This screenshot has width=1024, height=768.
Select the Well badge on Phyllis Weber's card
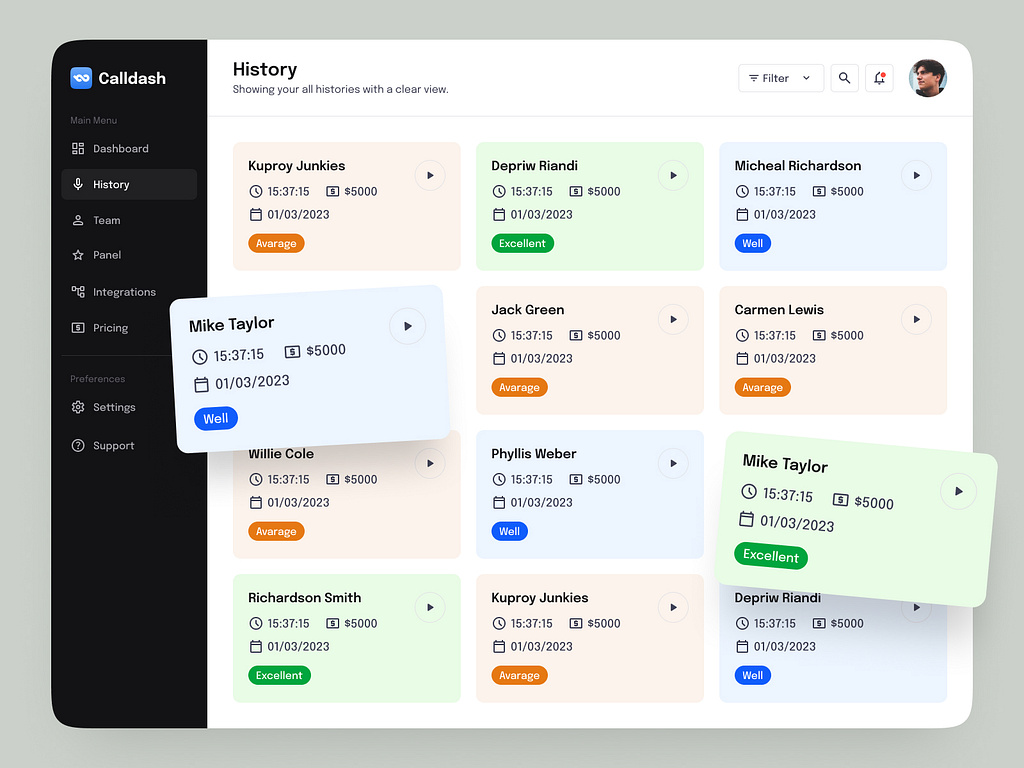(x=510, y=531)
